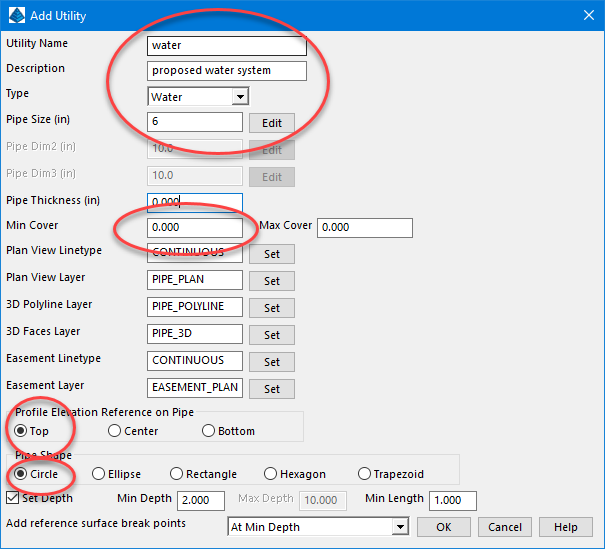Choose Bottom profile elevation reference
This screenshot has width=605, height=549.
(x=208, y=431)
